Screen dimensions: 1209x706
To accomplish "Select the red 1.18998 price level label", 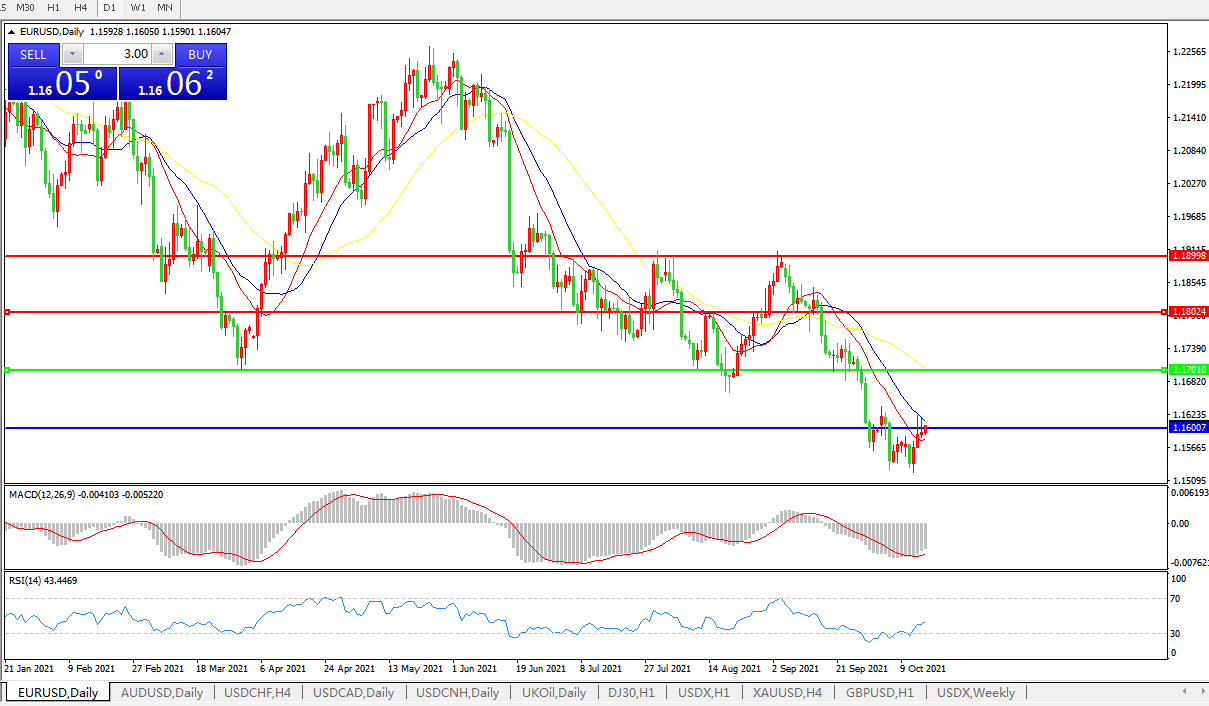I will tap(1189, 257).
